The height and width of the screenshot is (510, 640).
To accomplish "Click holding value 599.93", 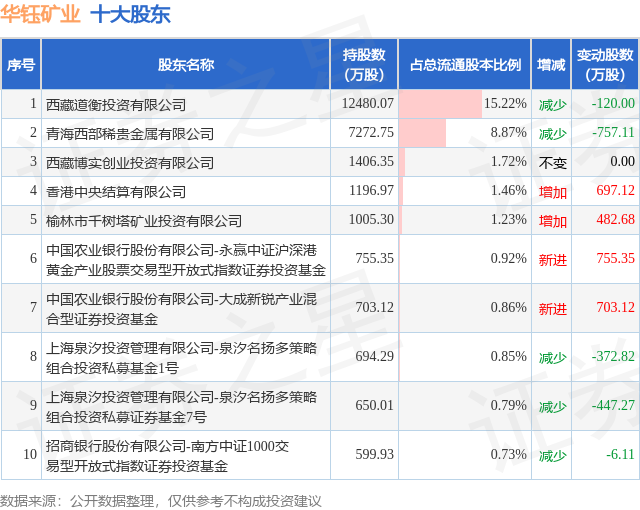I will (374, 454).
